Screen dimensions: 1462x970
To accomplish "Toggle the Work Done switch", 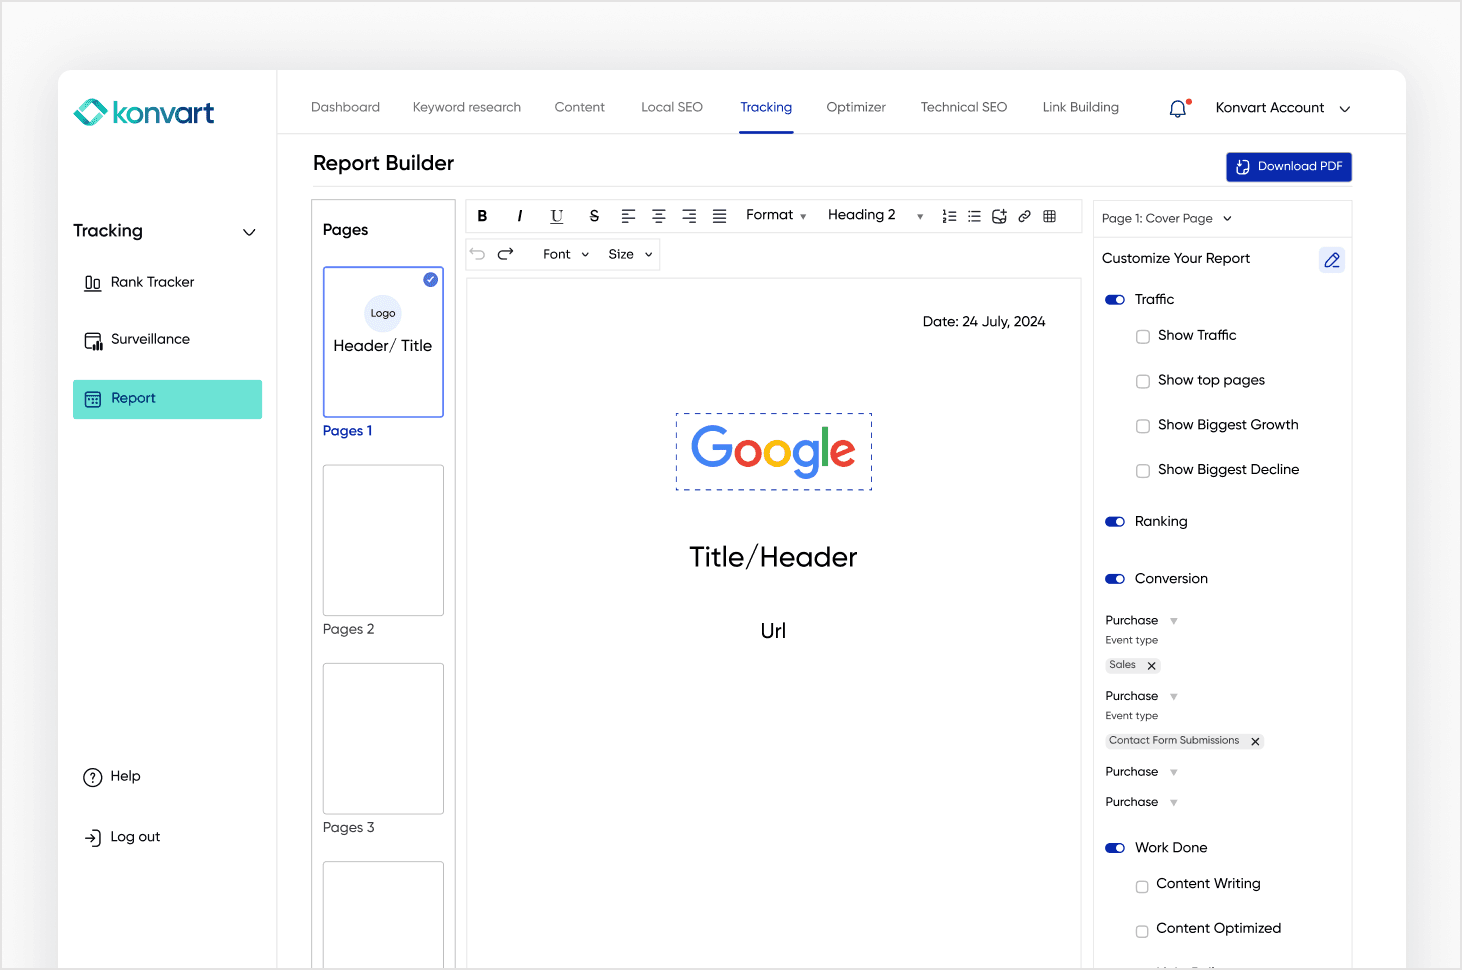I will click(x=1115, y=848).
